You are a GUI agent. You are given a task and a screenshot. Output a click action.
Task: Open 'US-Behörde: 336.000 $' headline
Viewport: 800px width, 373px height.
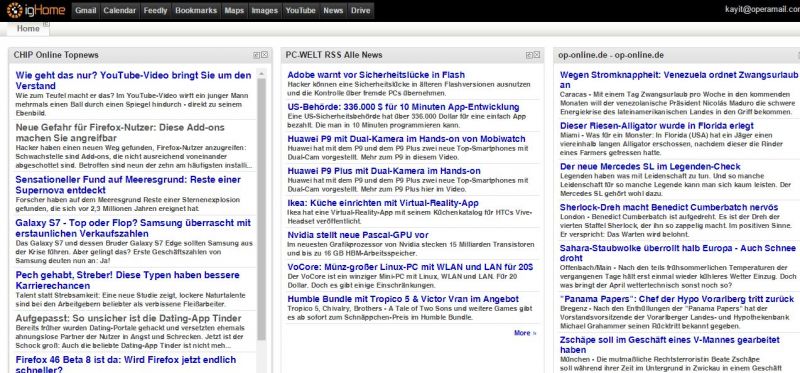point(403,107)
